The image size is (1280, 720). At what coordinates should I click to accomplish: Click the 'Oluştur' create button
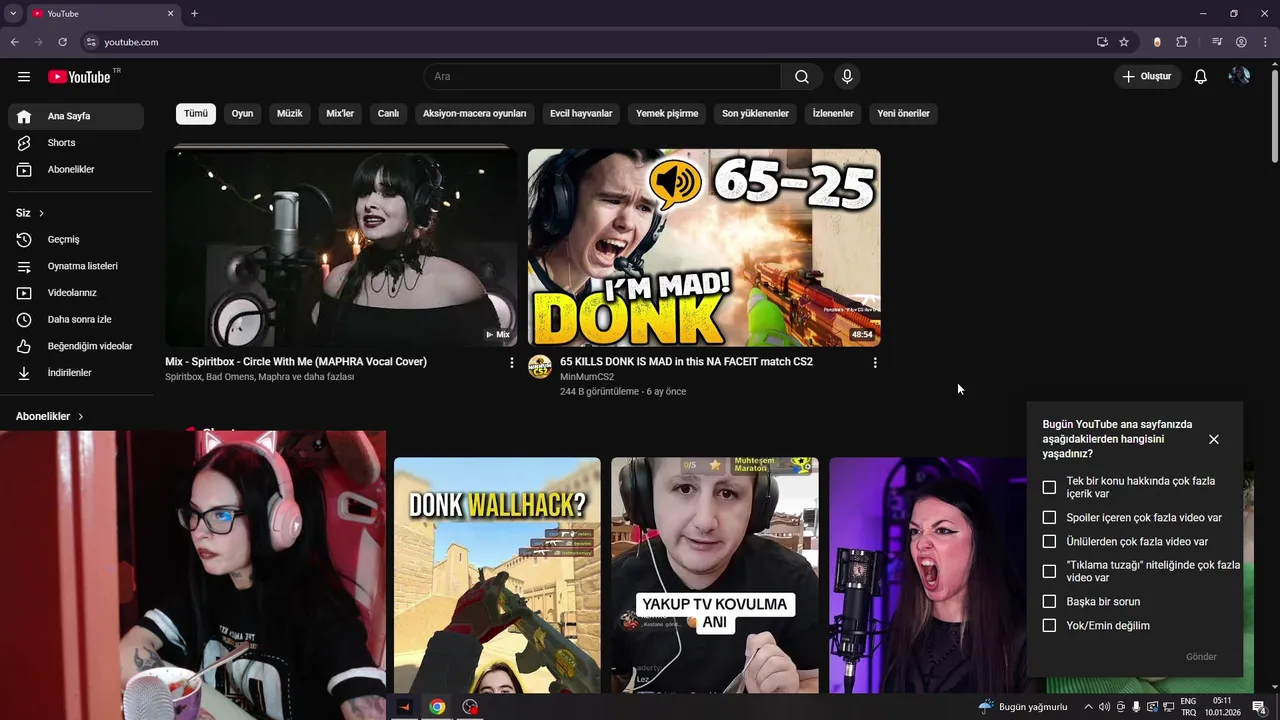(x=1147, y=77)
